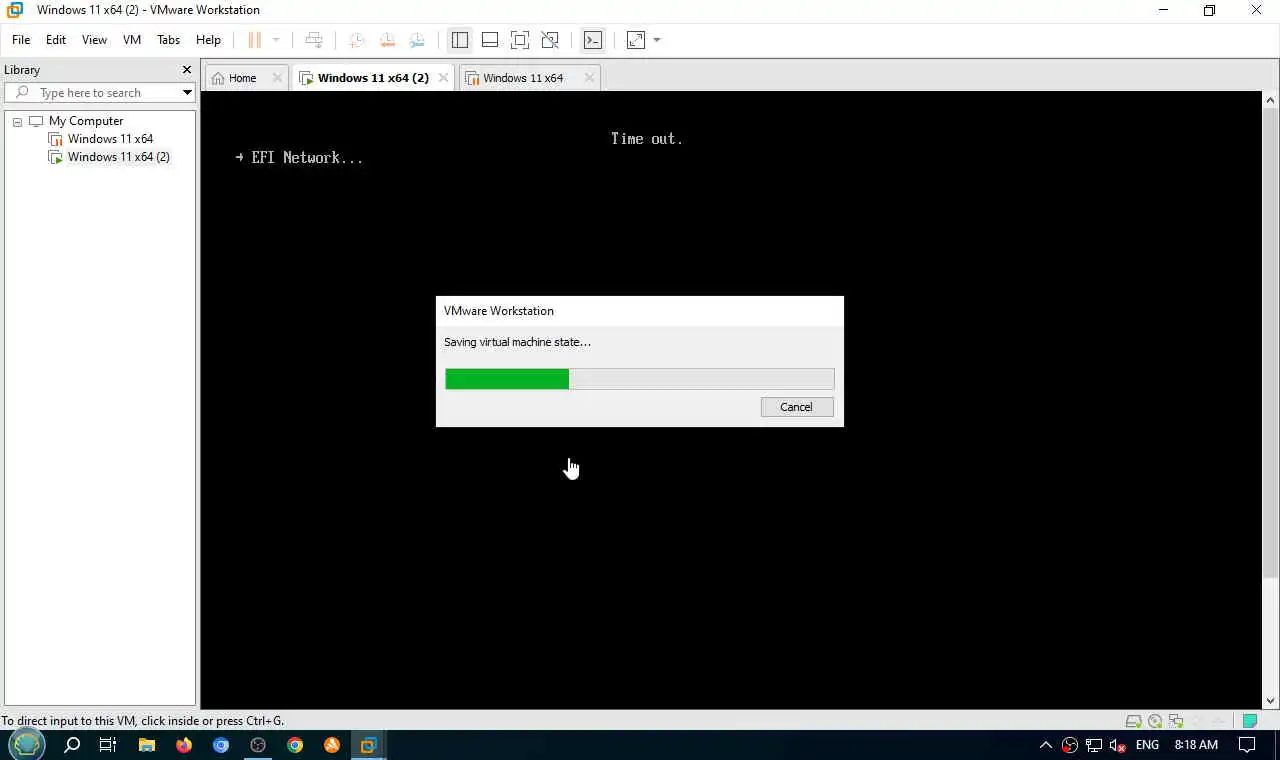Enter full screen mode icon

click(520, 40)
